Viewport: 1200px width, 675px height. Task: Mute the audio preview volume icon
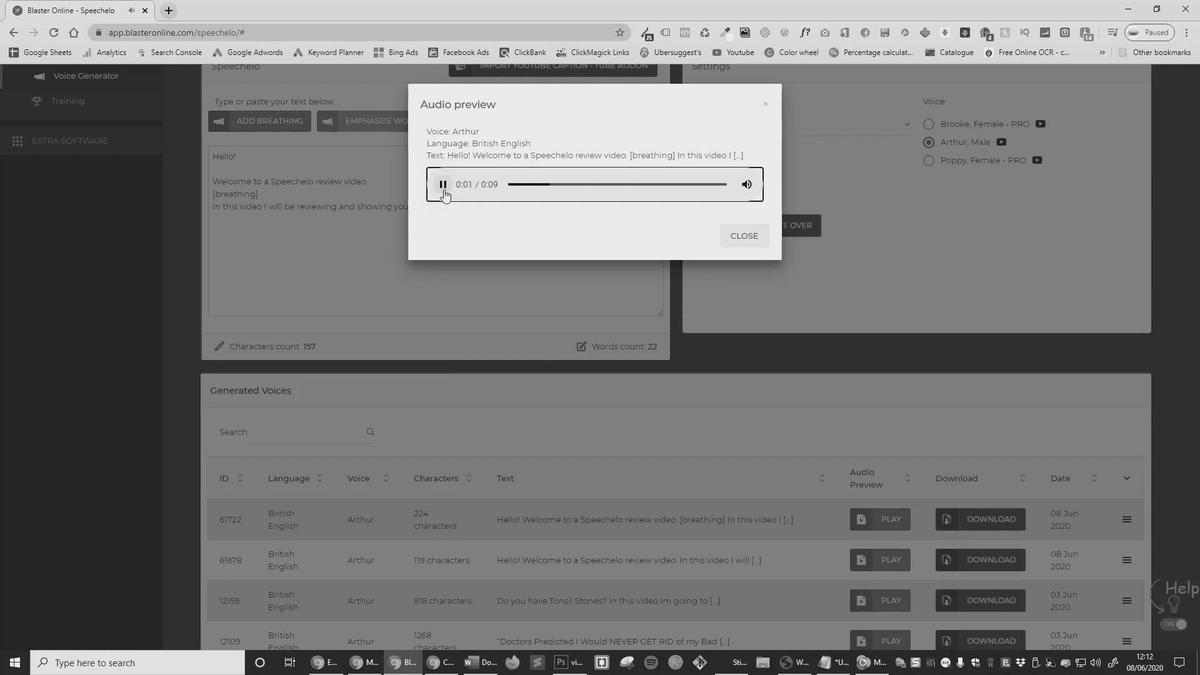point(746,184)
